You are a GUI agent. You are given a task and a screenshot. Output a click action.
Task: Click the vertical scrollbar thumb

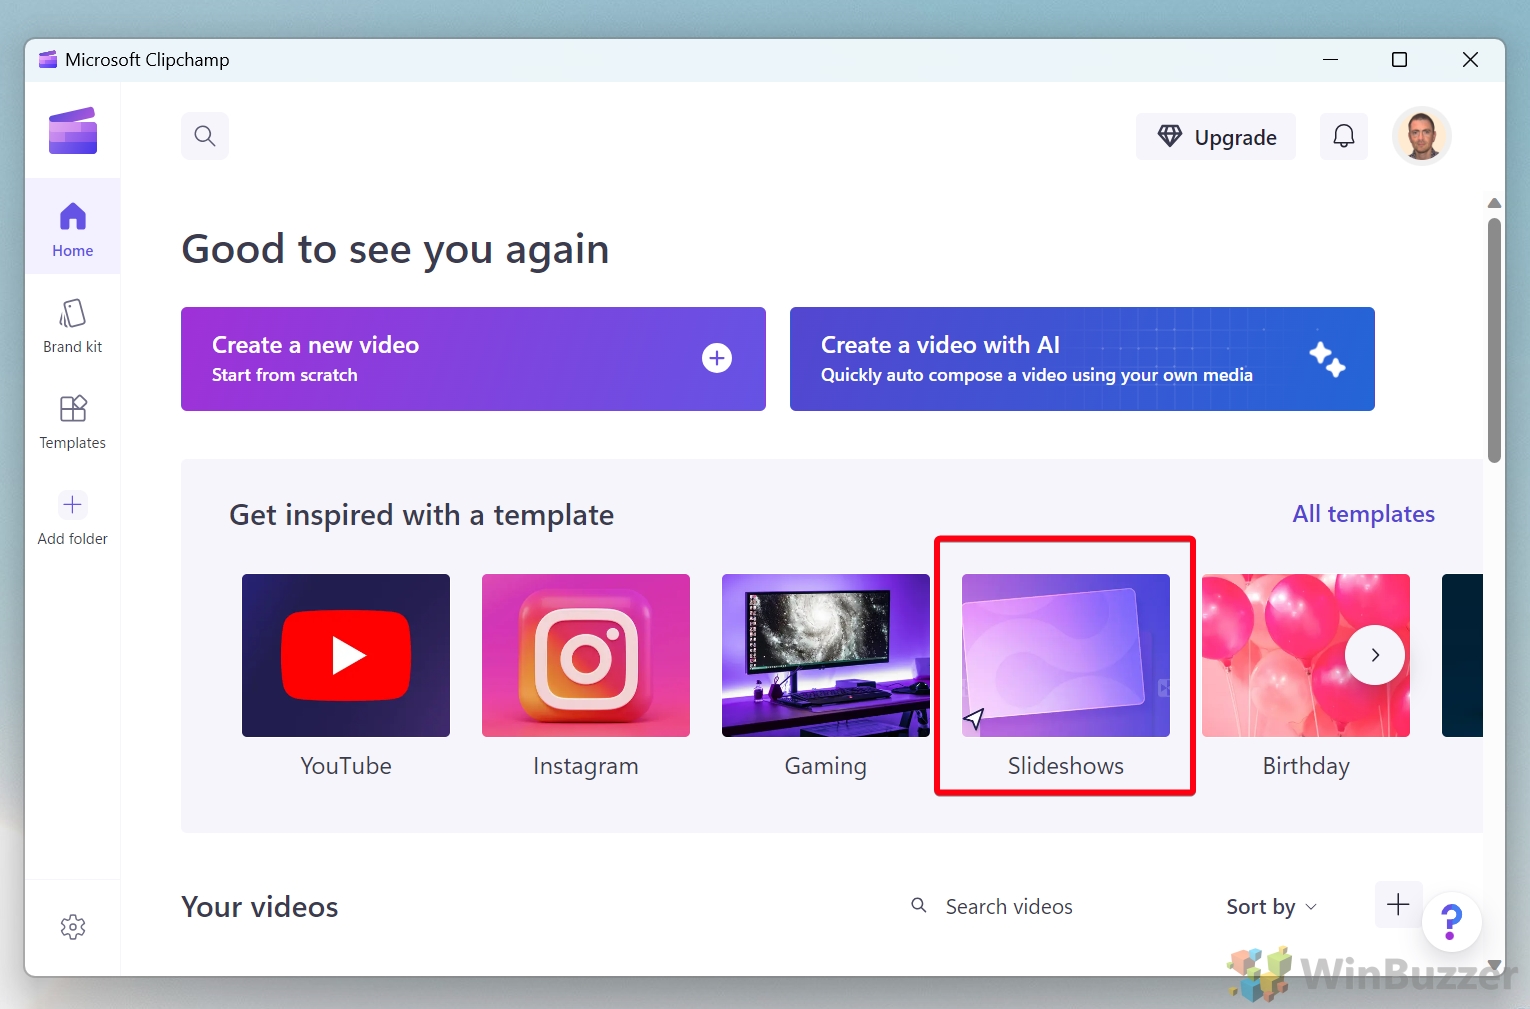tap(1494, 340)
